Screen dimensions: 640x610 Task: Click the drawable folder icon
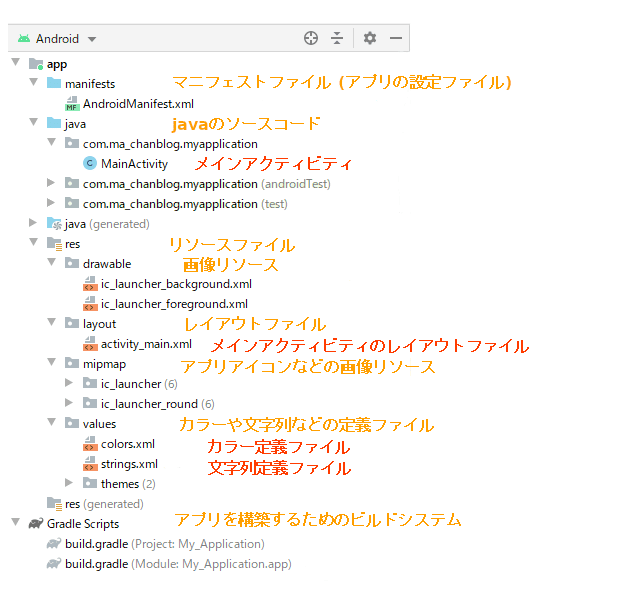point(72,263)
